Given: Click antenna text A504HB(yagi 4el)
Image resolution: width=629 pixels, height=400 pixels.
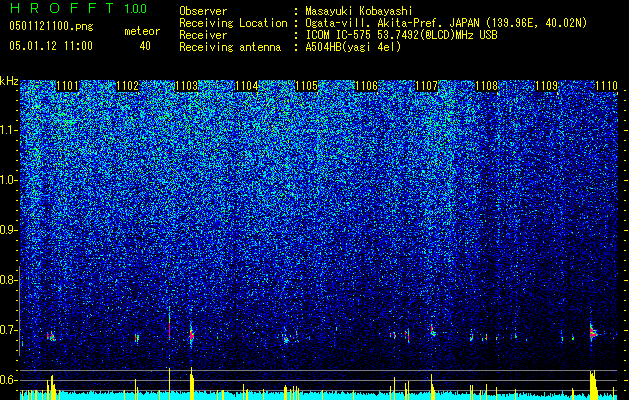Looking at the screenshot, I should [353, 47].
